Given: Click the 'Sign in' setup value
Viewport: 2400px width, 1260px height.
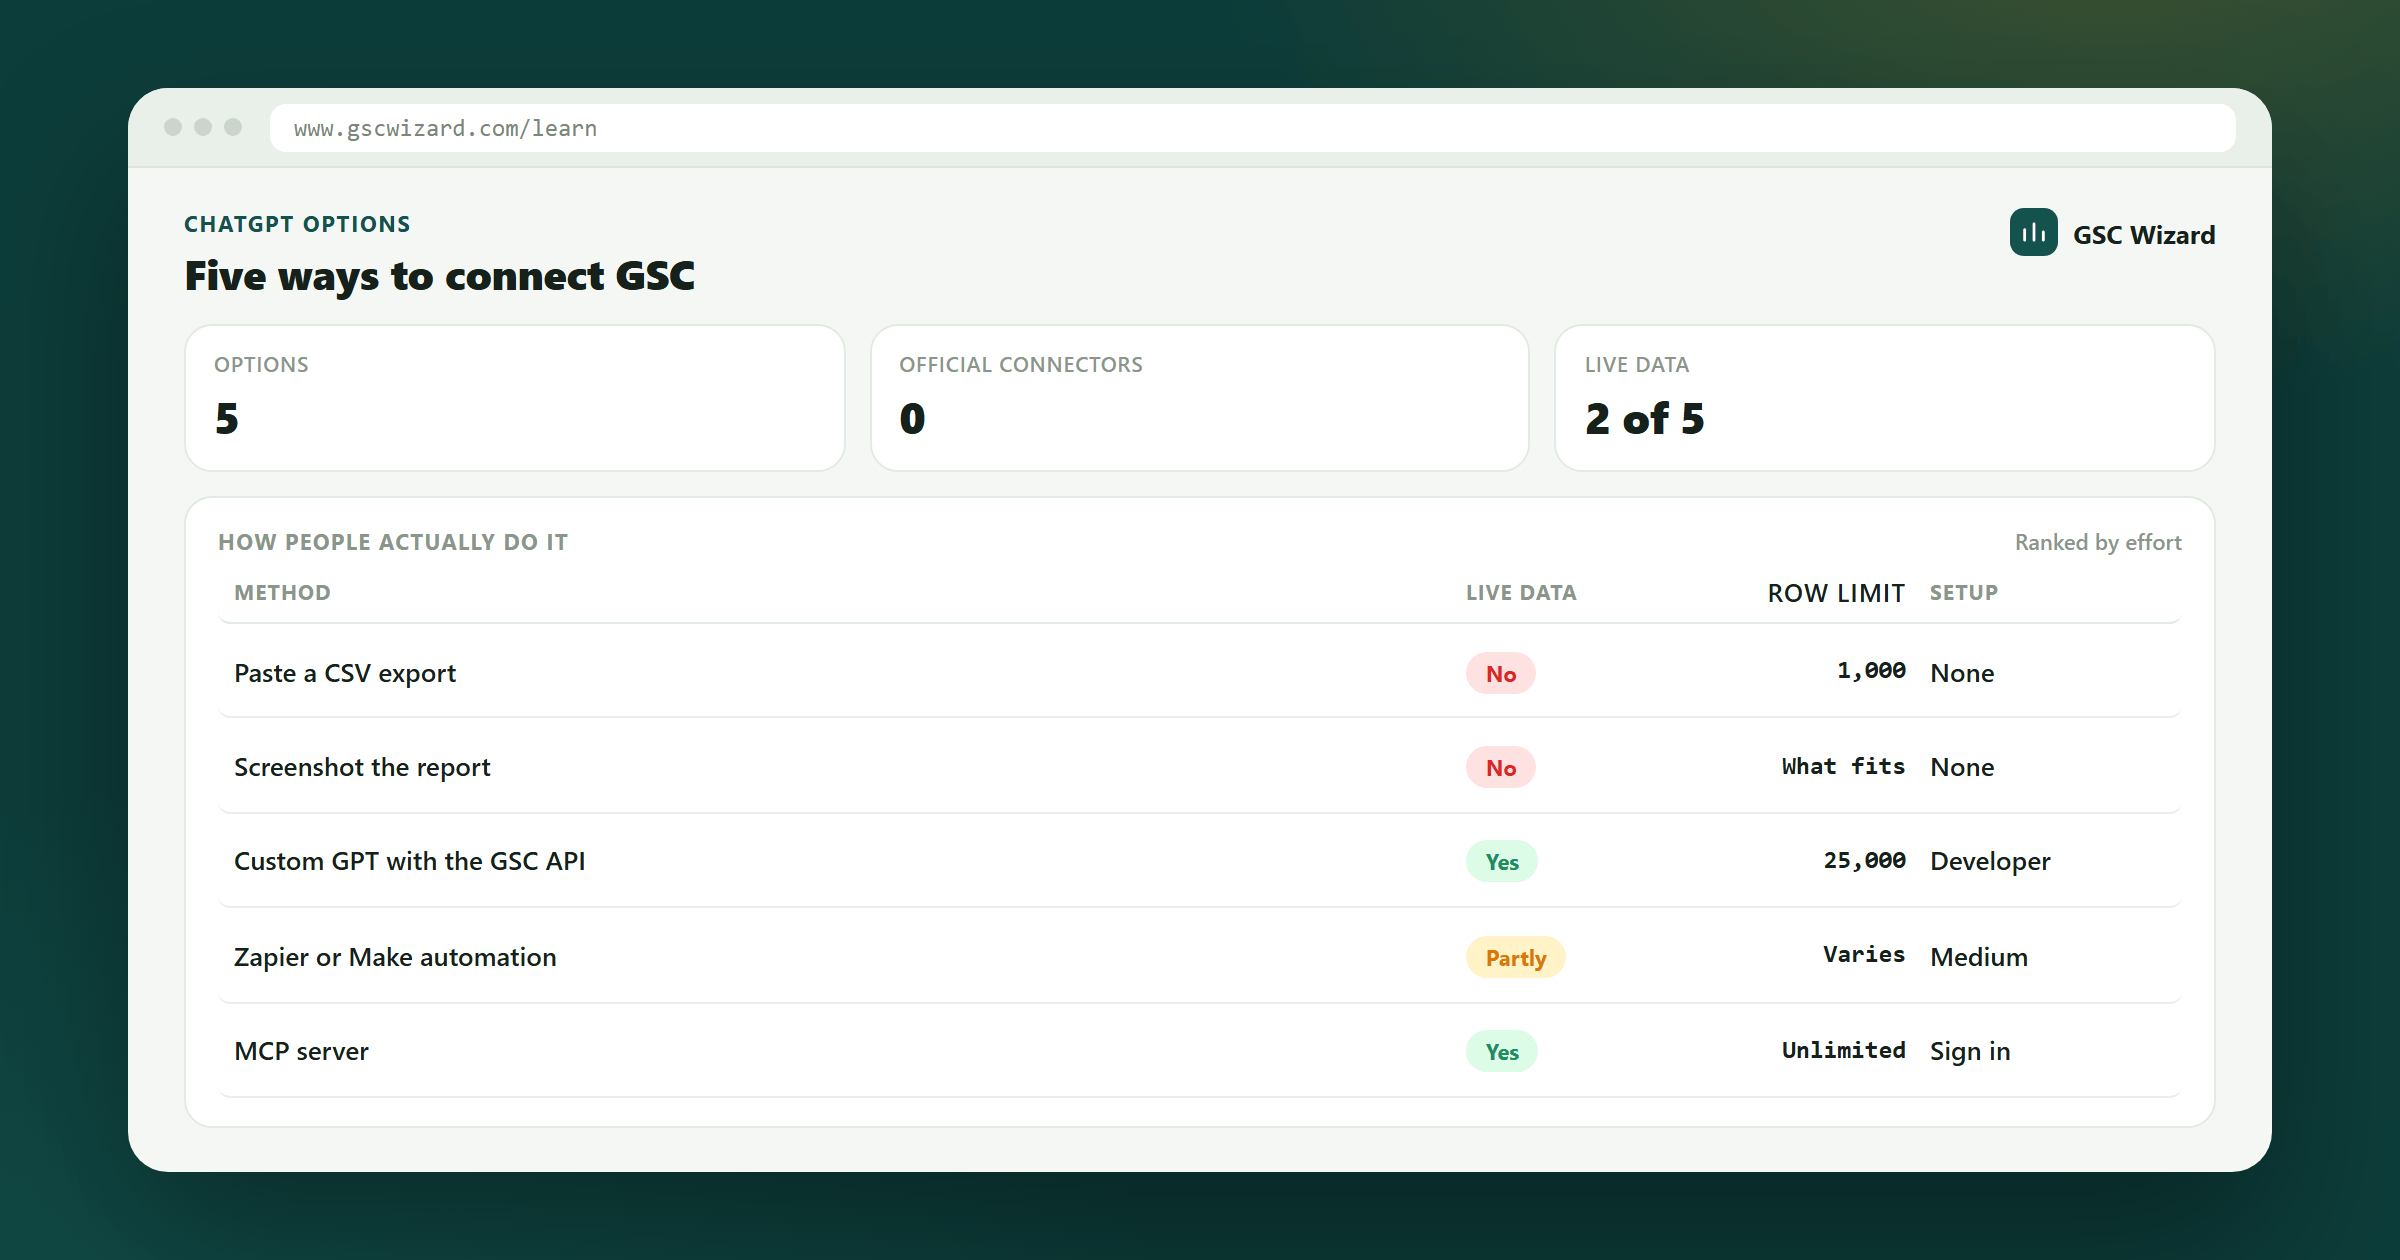Looking at the screenshot, I should coord(1970,1051).
